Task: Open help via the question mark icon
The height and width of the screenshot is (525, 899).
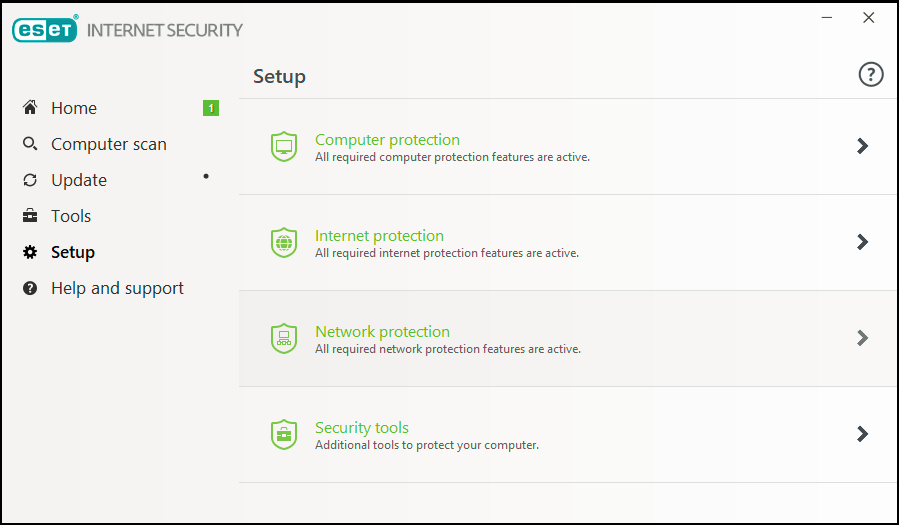Action: [871, 75]
